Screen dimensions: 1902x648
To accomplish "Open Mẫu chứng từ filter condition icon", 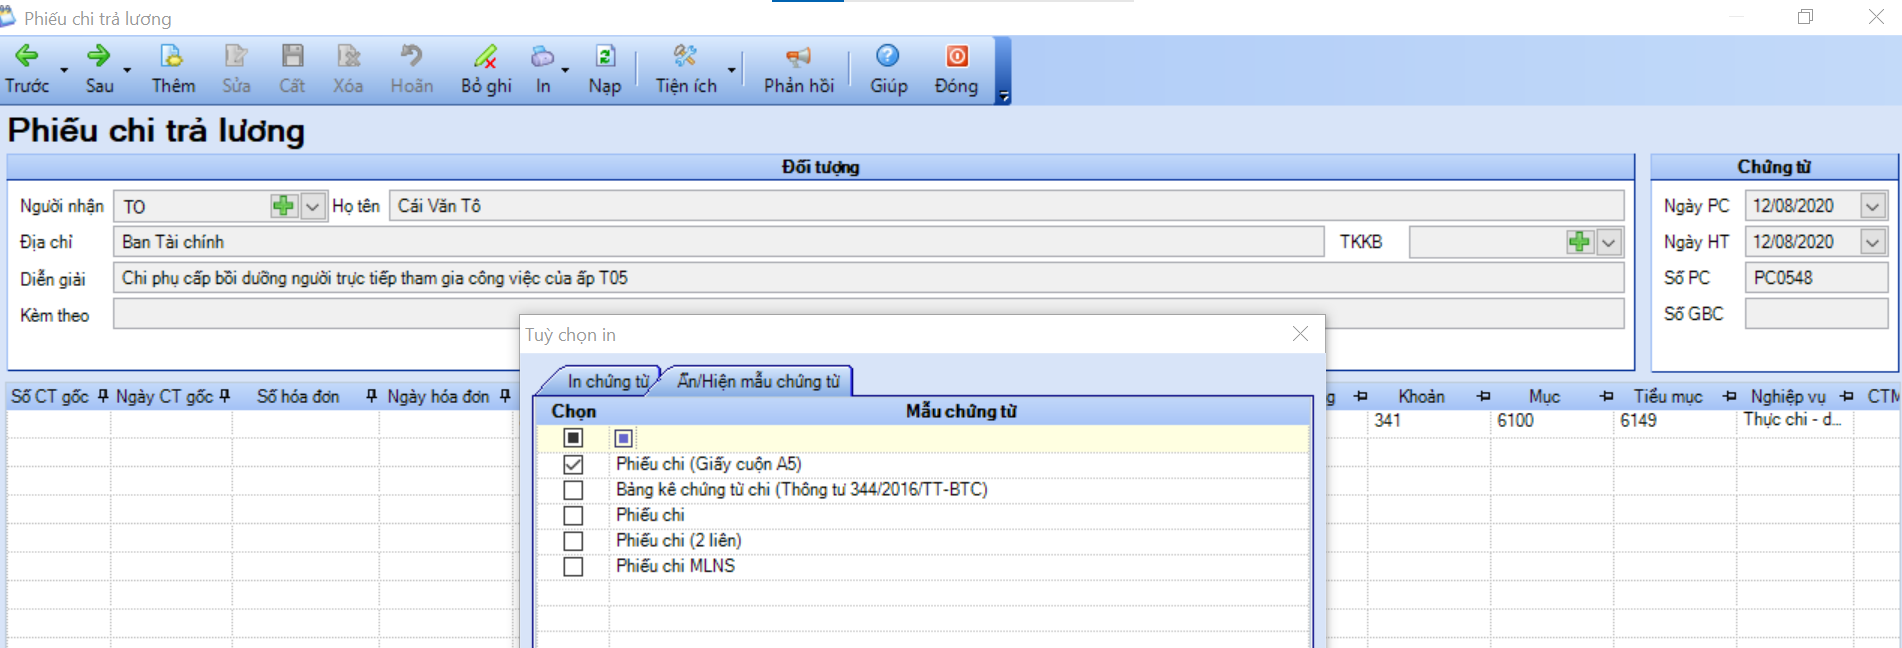I will [623, 438].
